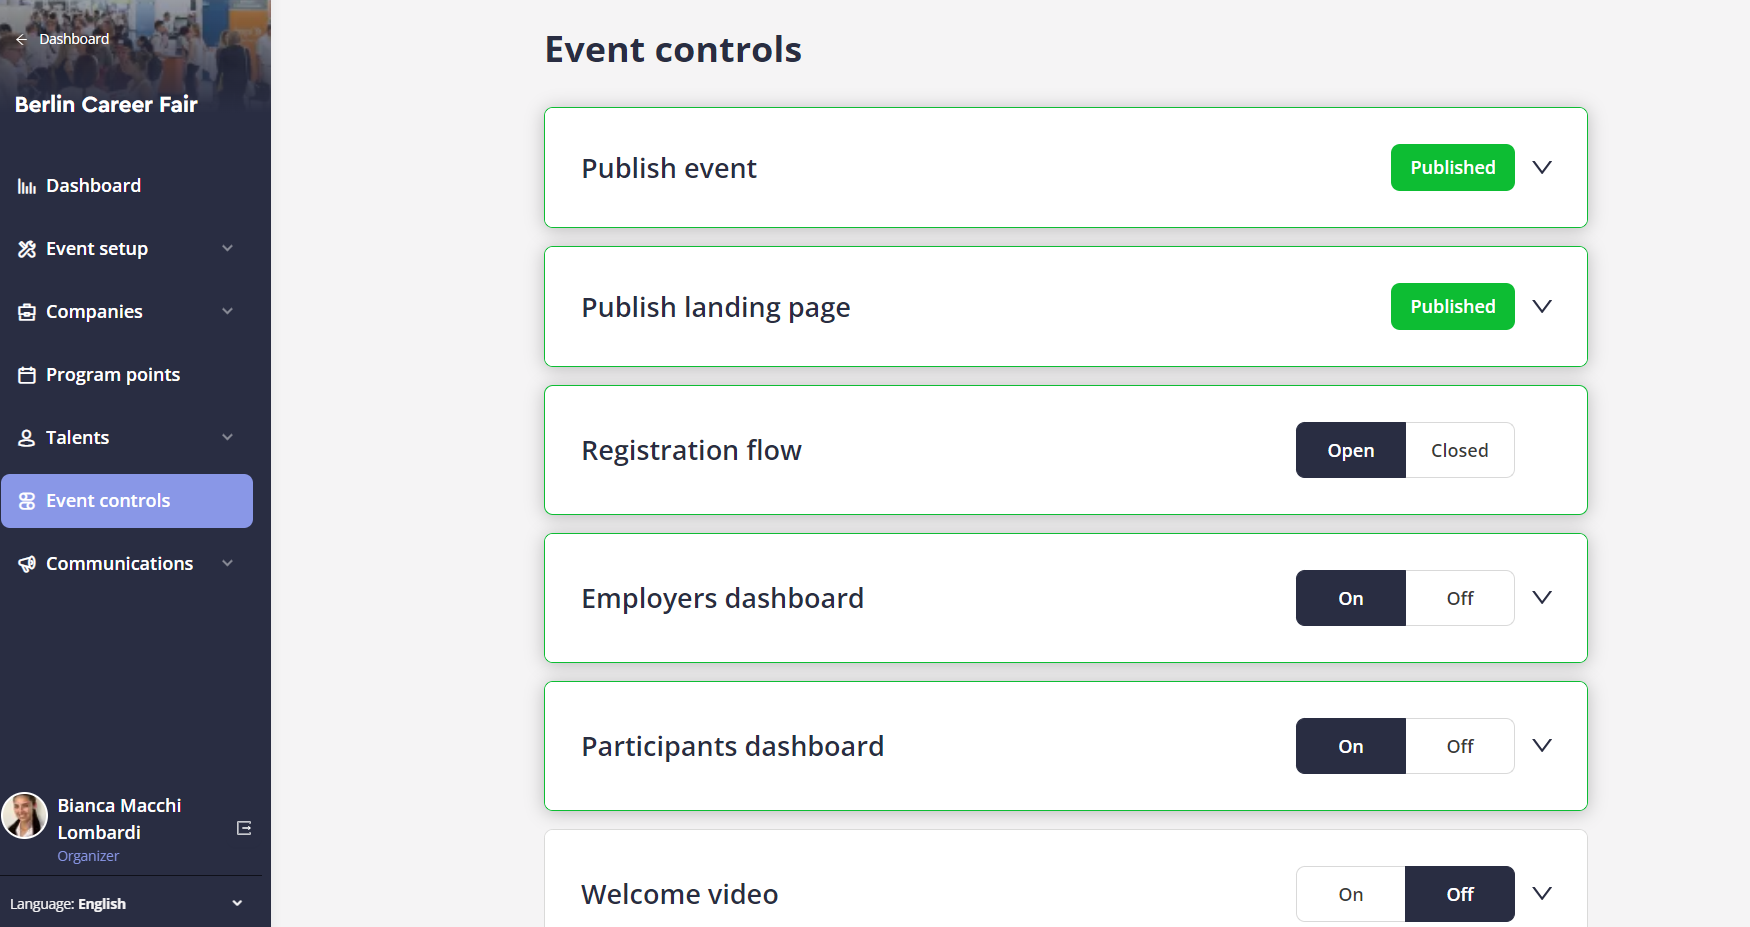
Task: Turn Participants dashboard Off
Action: [1460, 746]
